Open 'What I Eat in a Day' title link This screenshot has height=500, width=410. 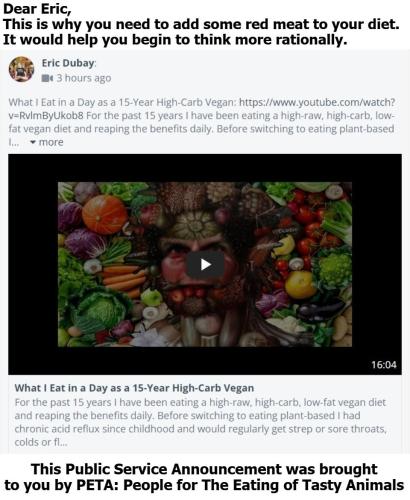(x=134, y=388)
